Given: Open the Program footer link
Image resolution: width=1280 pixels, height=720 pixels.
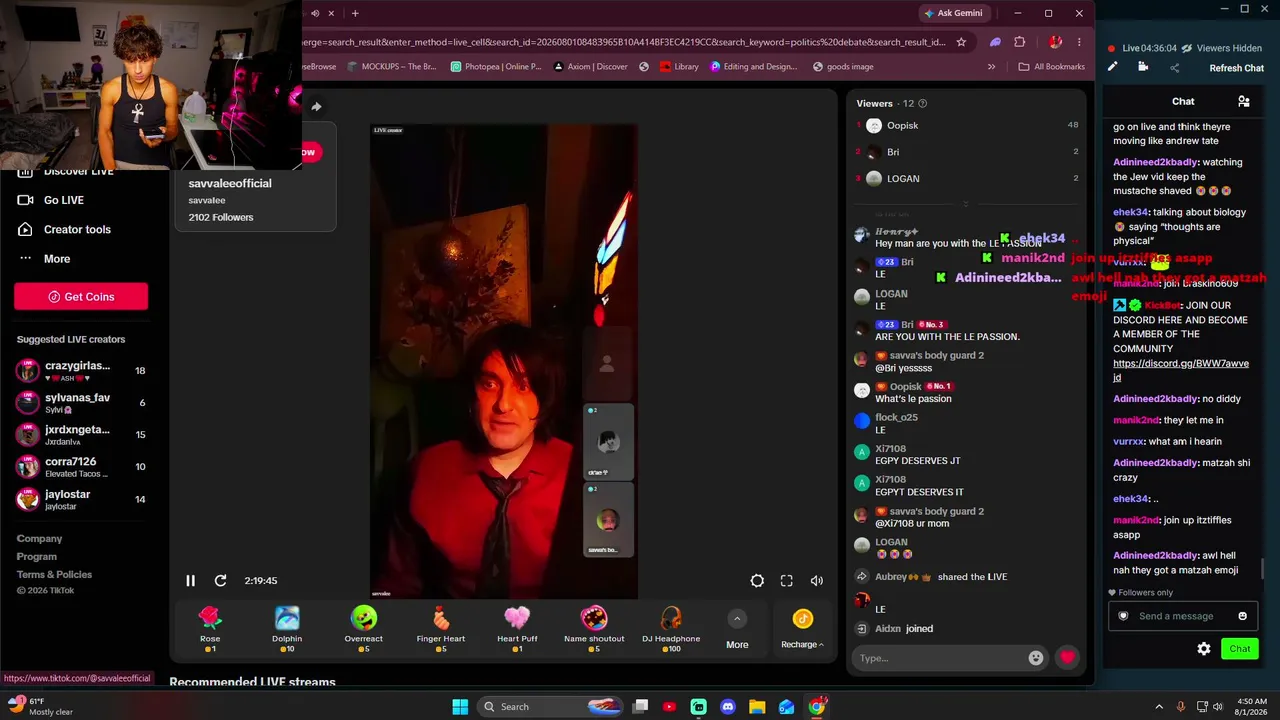Looking at the screenshot, I should point(37,557).
